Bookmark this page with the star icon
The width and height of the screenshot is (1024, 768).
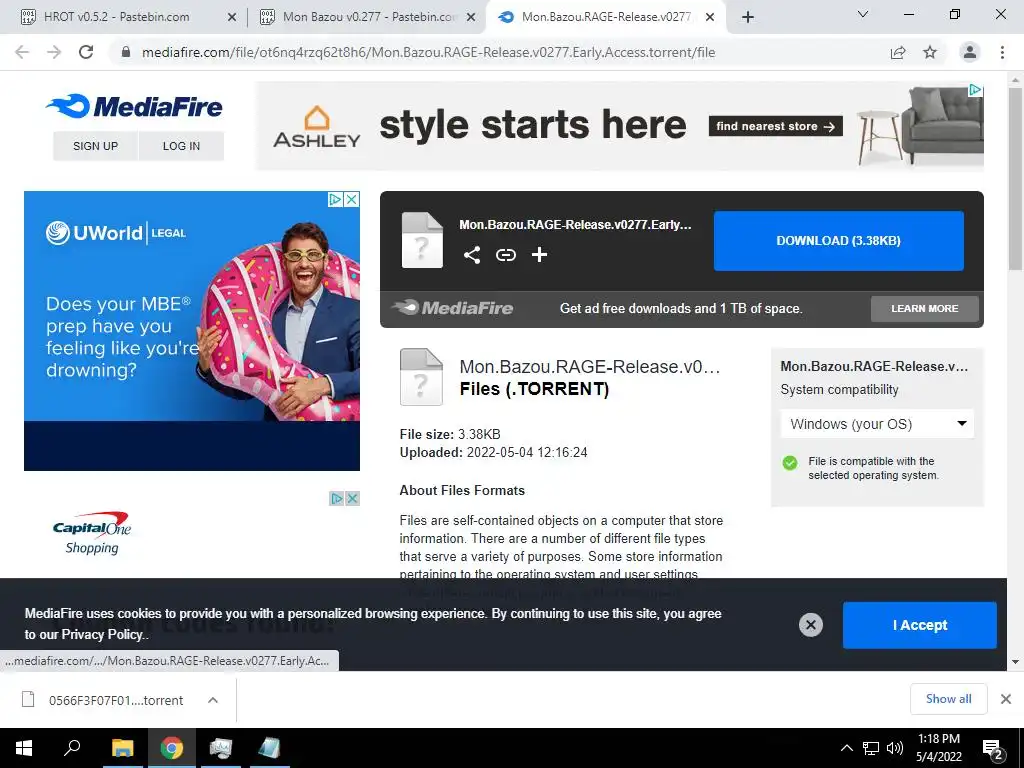(x=930, y=52)
